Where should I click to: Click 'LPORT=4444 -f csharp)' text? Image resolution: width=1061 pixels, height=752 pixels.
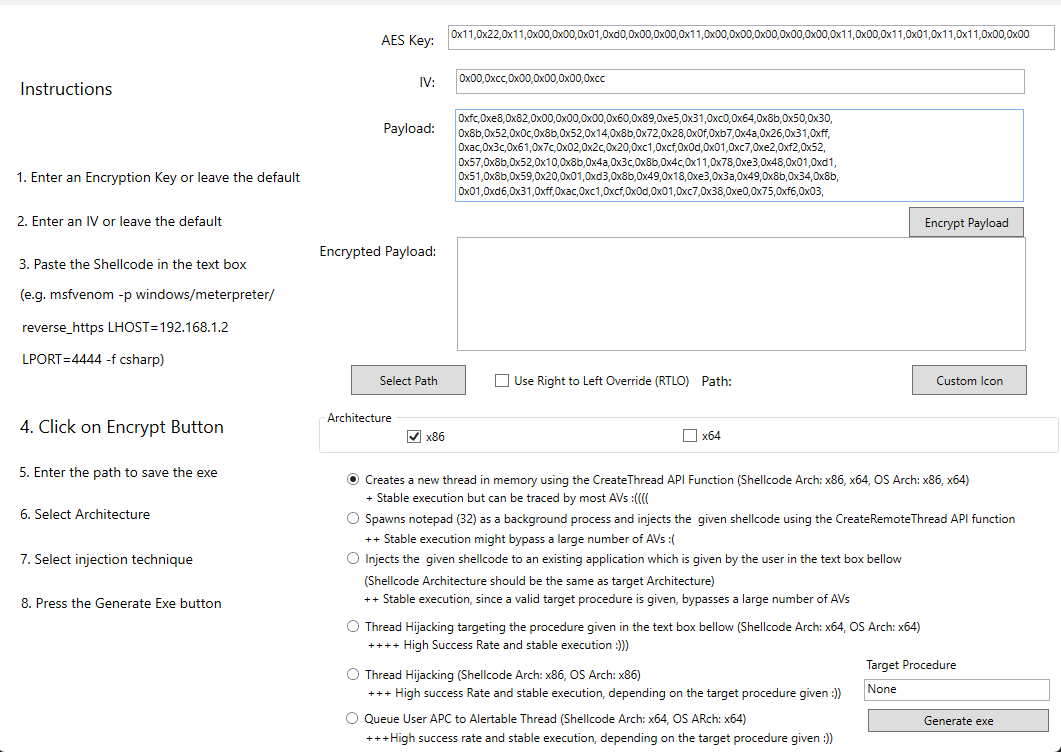tap(93, 359)
